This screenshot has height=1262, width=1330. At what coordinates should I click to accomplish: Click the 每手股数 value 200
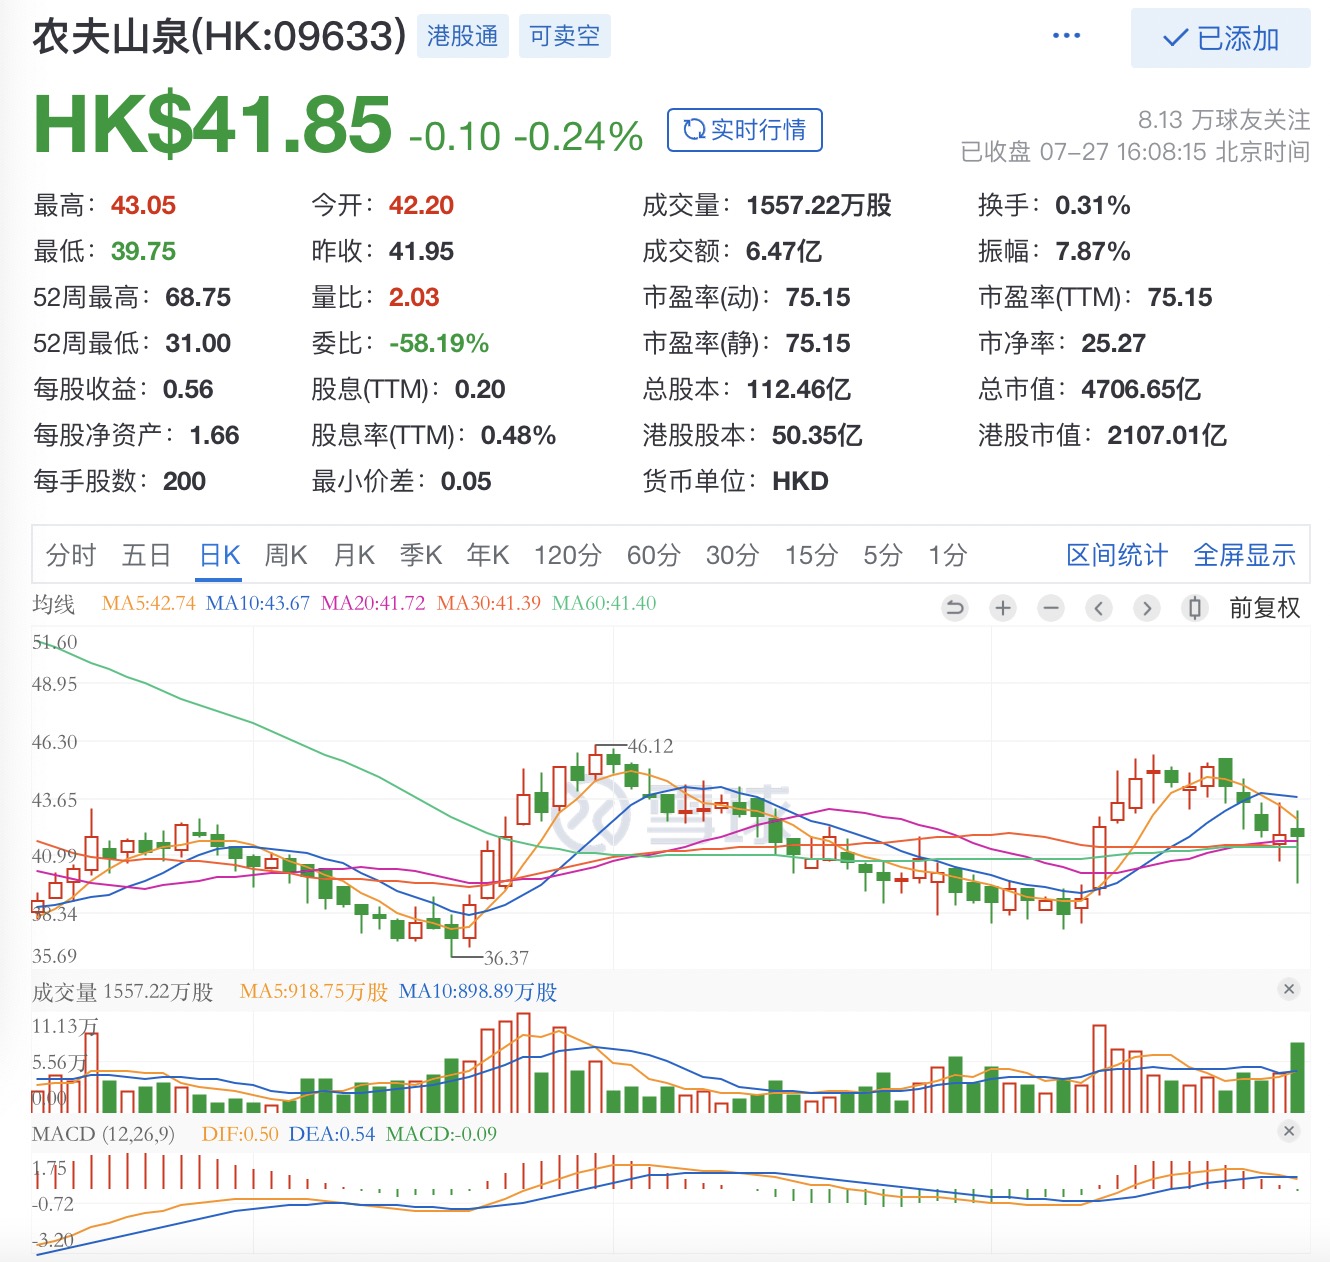(184, 482)
